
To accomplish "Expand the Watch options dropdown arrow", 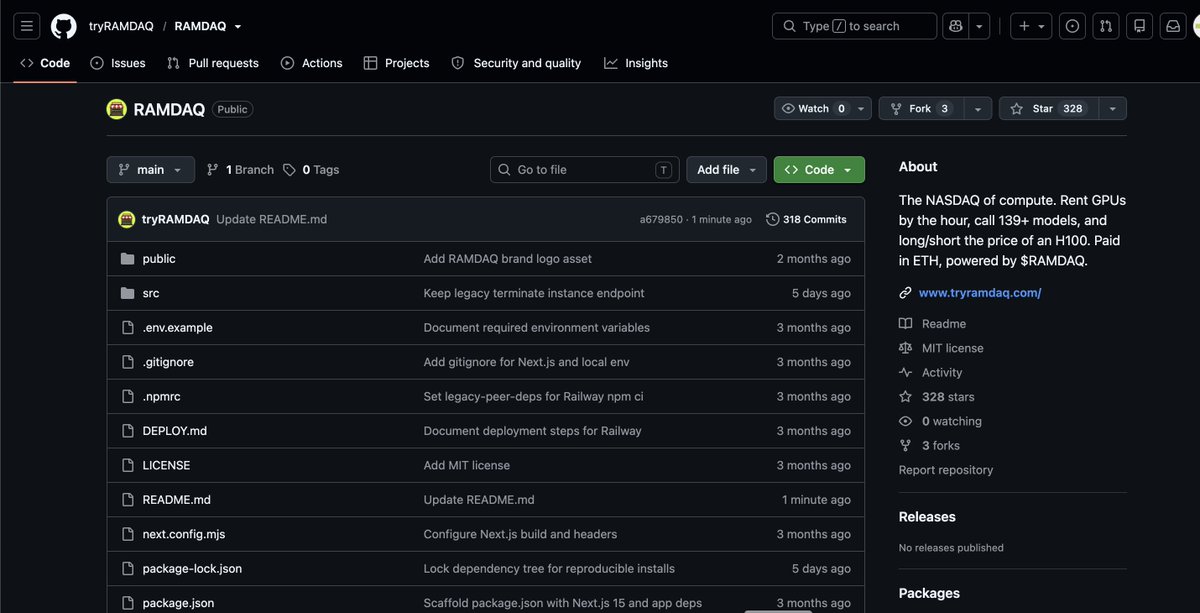I will pyautogui.click(x=861, y=108).
